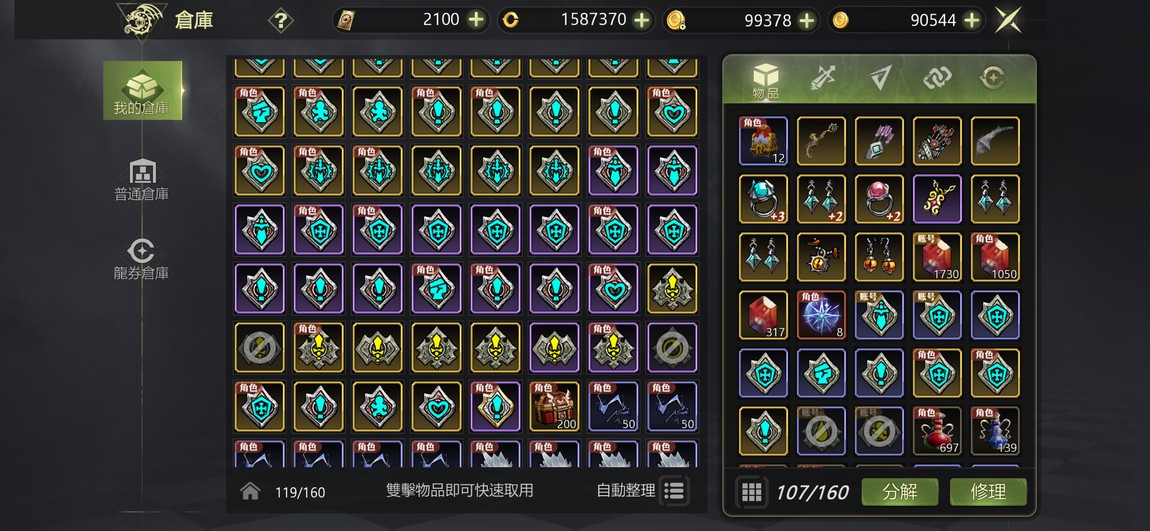This screenshot has height=531, width=1150.
Task: Add currency next to 1587370
Action: tap(642, 21)
